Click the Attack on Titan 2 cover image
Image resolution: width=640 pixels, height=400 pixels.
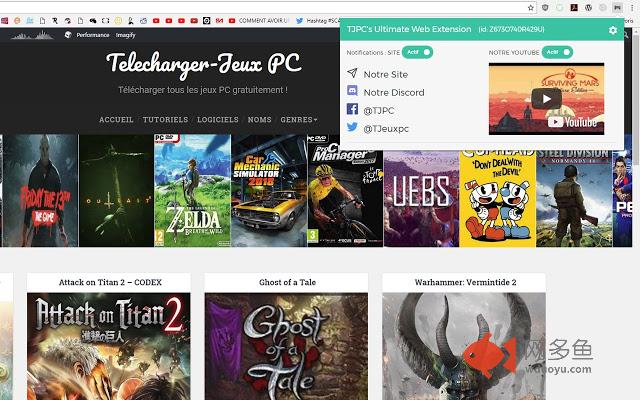[109, 346]
